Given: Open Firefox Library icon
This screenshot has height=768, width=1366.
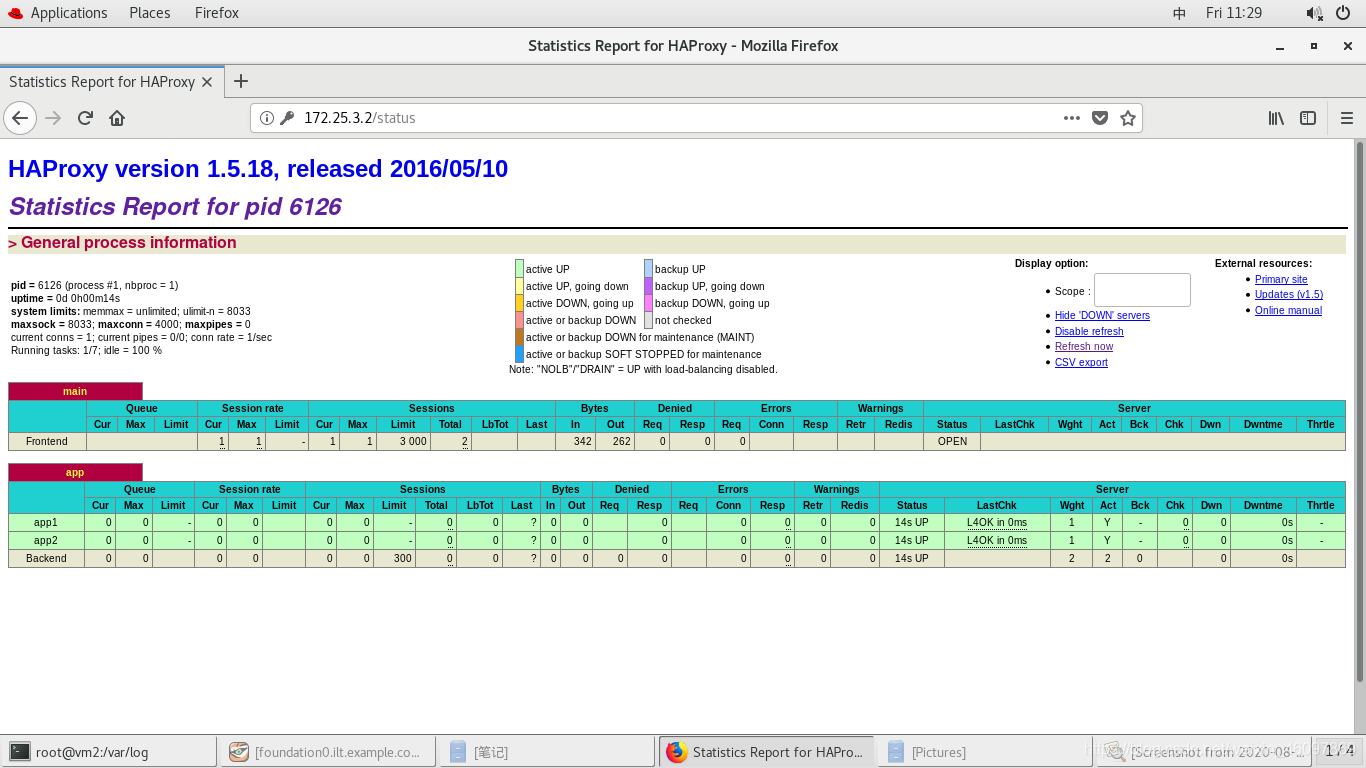Looking at the screenshot, I should 1276,118.
